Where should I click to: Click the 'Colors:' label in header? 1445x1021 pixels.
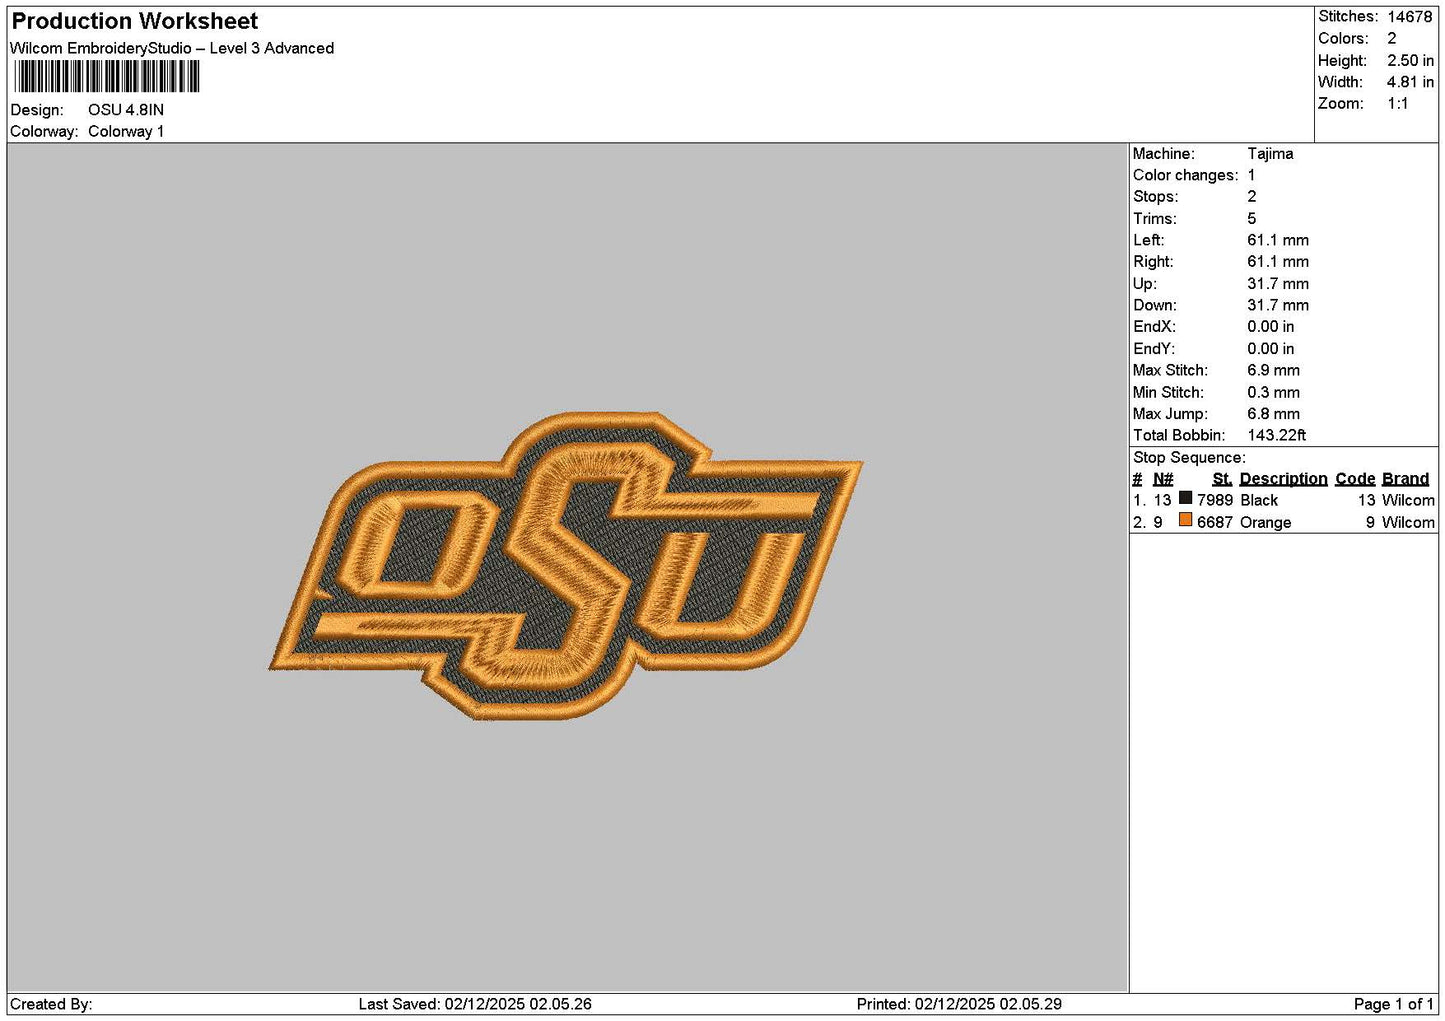click(1343, 39)
